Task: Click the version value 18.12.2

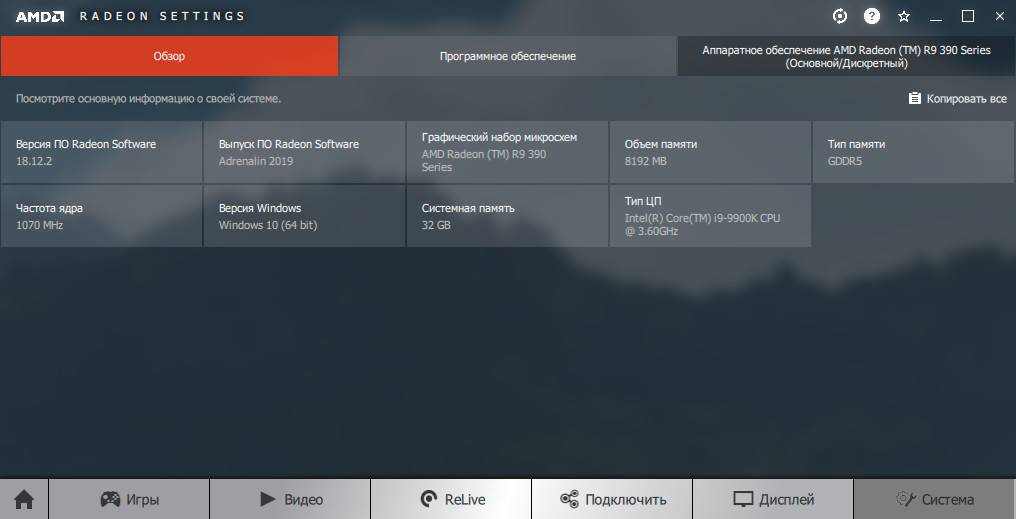Action: point(34,161)
